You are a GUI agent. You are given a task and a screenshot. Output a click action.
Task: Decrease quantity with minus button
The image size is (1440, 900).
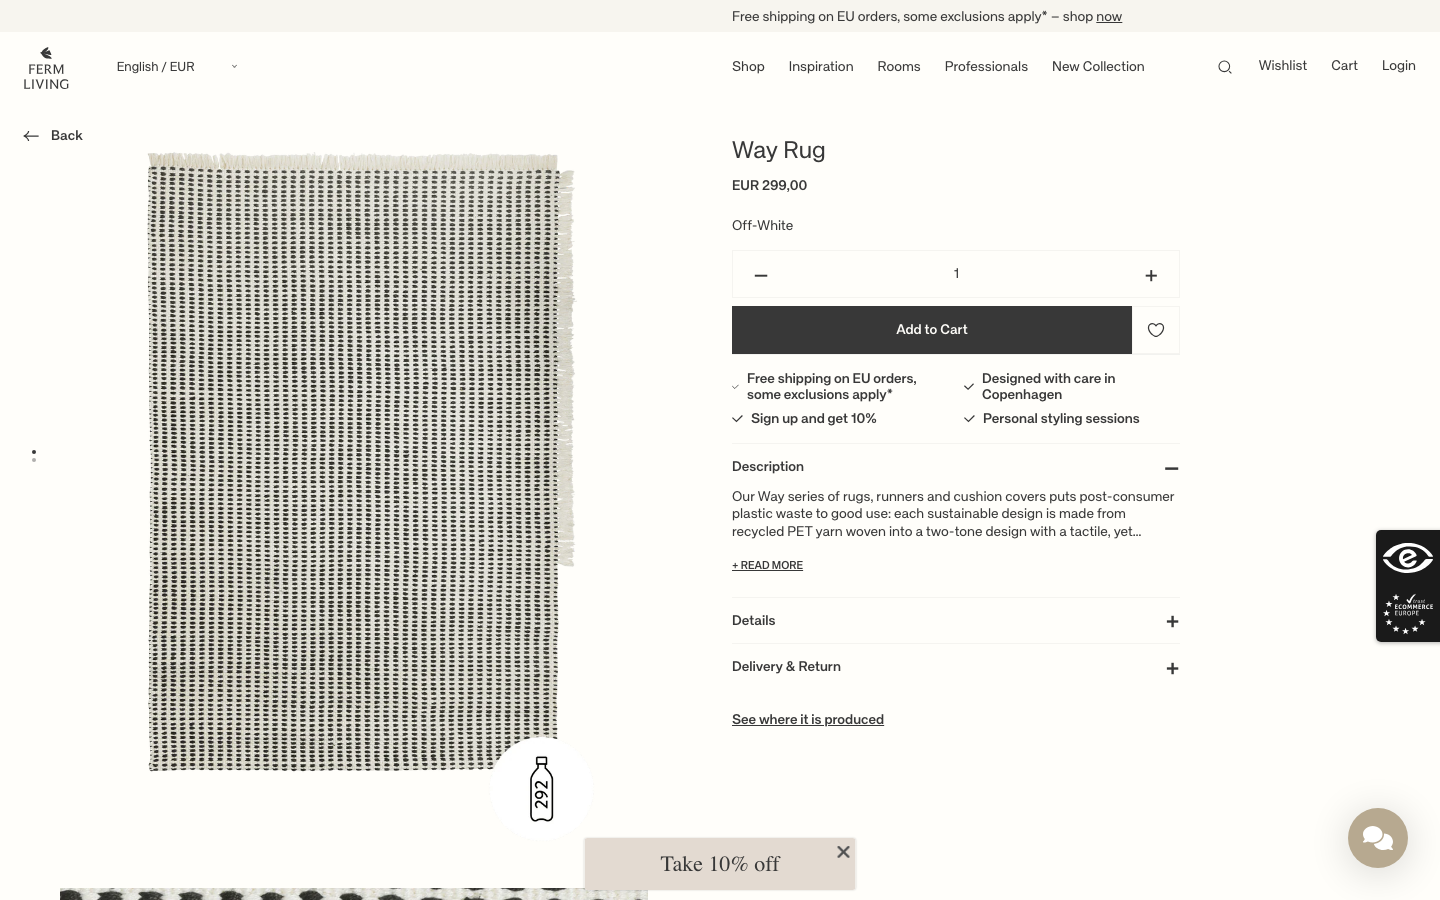761,275
